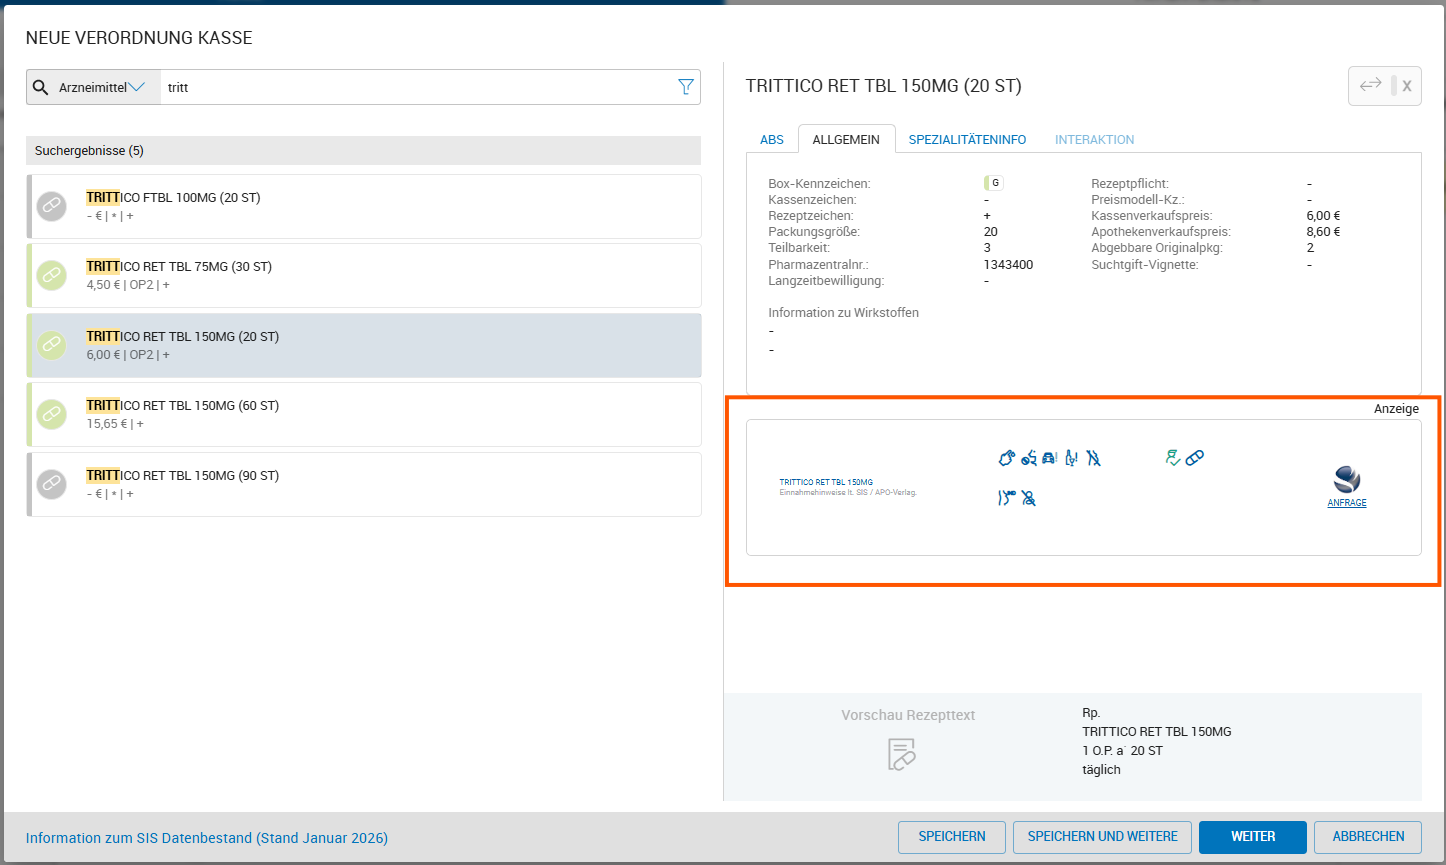
Task: Click the car driving warning icon
Action: pos(1049,458)
